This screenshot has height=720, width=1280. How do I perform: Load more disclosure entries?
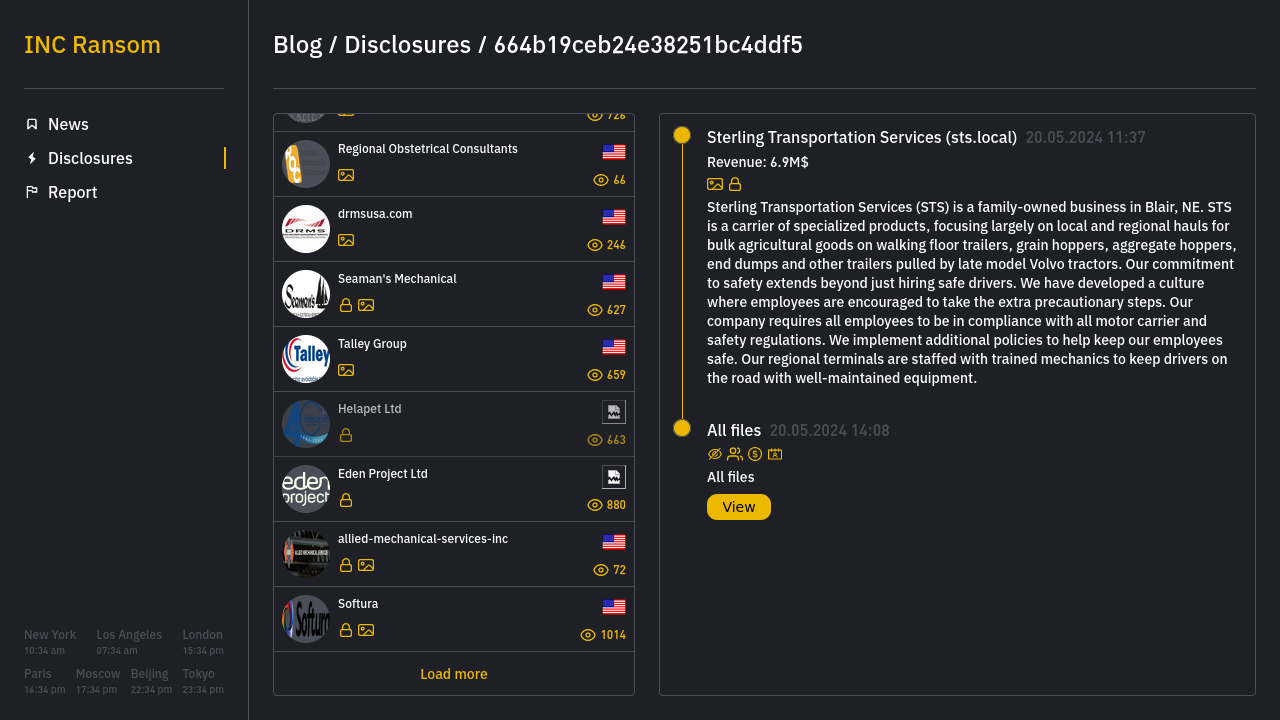453,674
